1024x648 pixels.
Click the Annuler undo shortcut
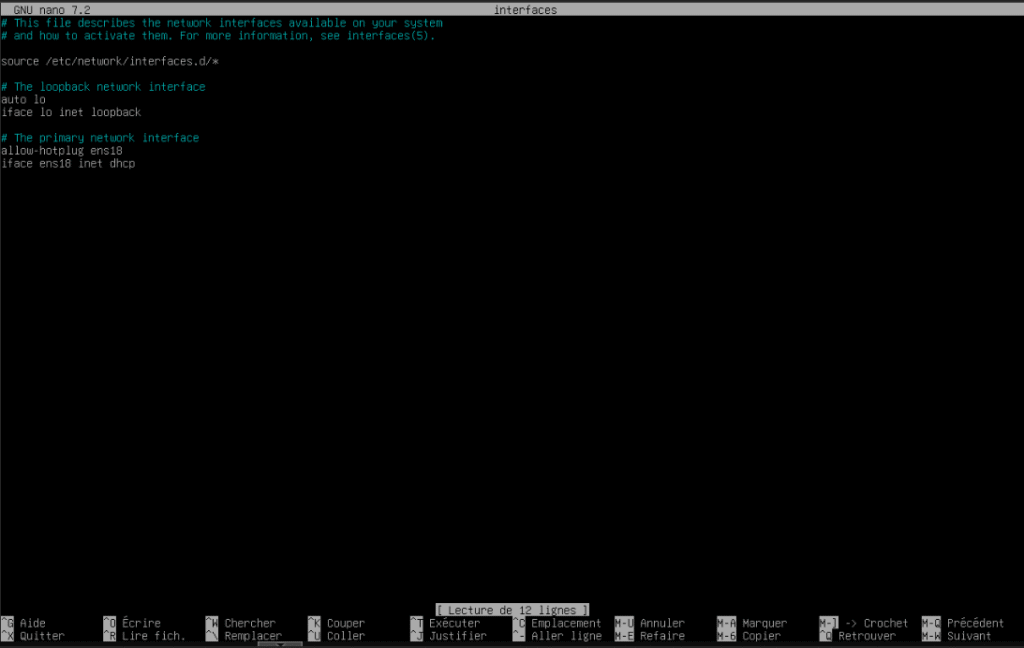click(662, 623)
